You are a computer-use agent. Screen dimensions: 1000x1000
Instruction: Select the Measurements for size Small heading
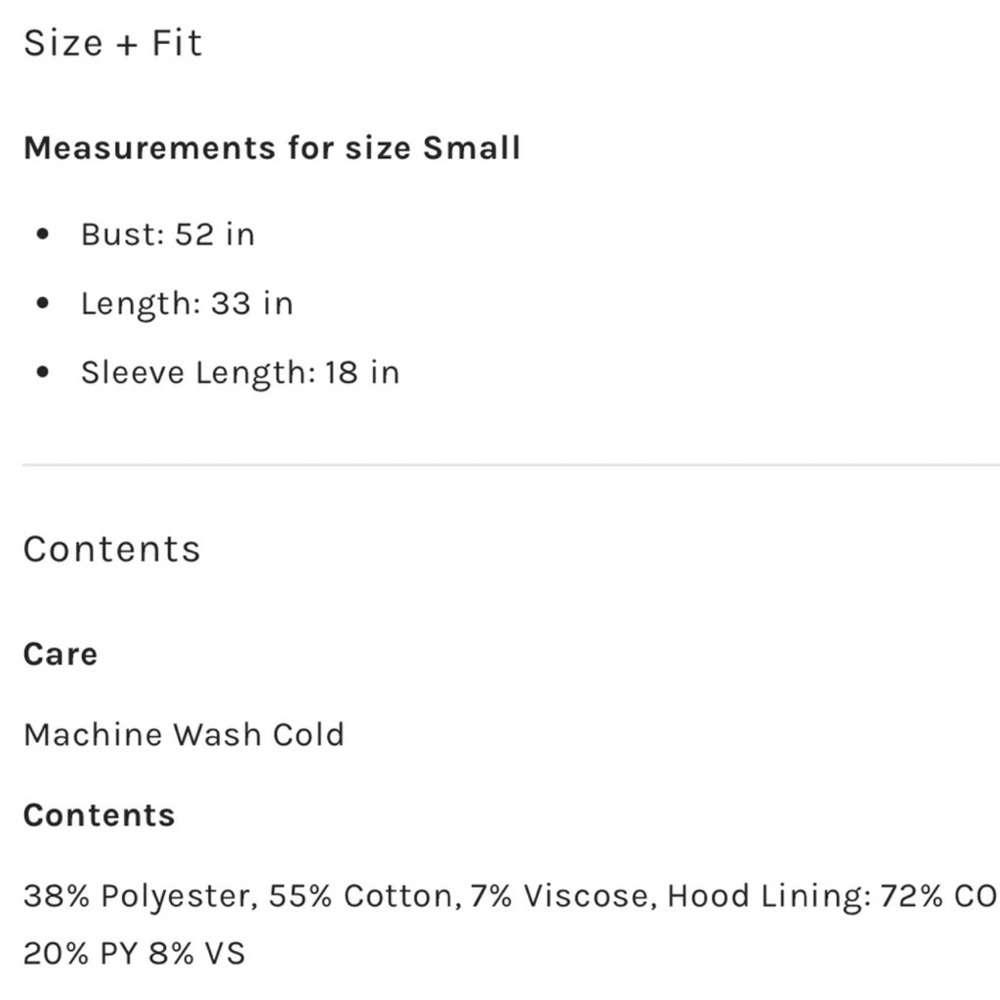click(271, 148)
